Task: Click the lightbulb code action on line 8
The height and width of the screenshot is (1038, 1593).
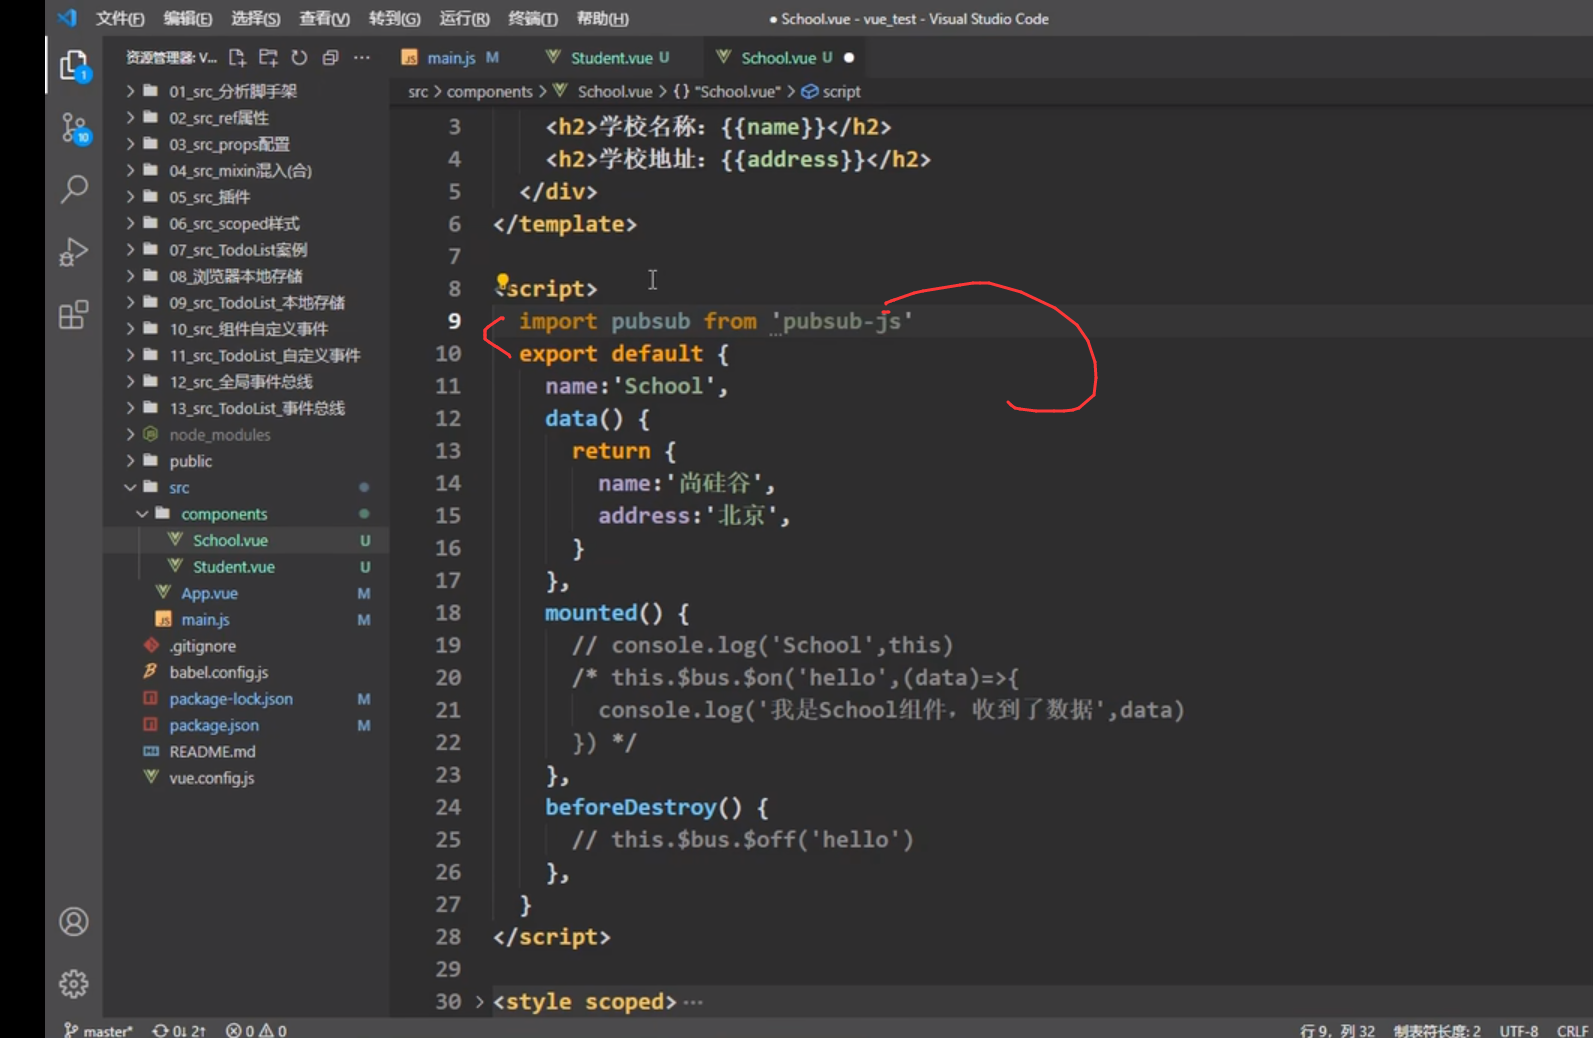Action: point(503,281)
